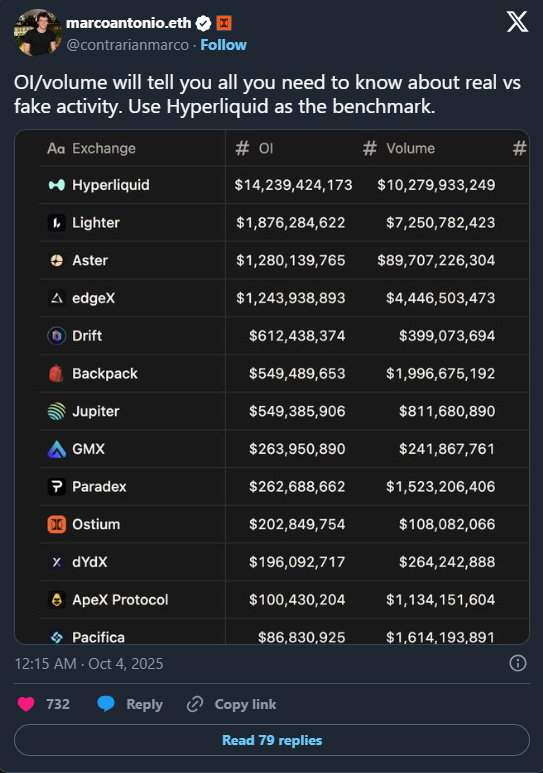The width and height of the screenshot is (543, 773).
Task: Copy link using chain icon
Action: (x=195, y=704)
